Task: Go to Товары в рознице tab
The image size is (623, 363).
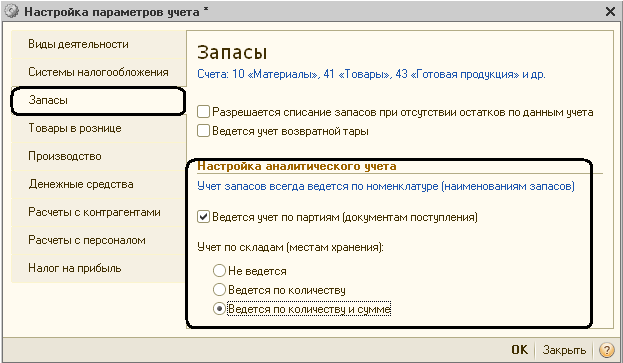Action: click(99, 128)
